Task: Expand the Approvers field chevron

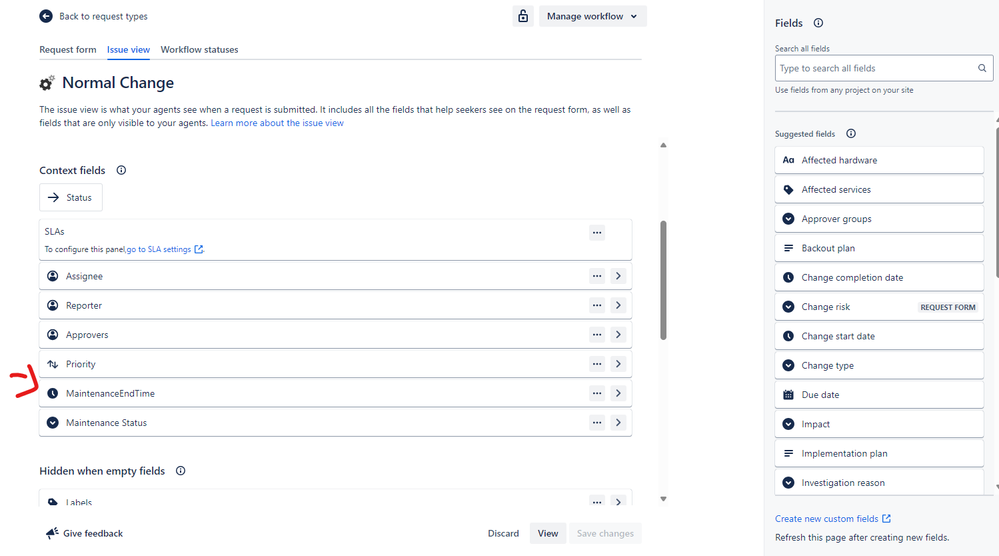Action: point(618,334)
